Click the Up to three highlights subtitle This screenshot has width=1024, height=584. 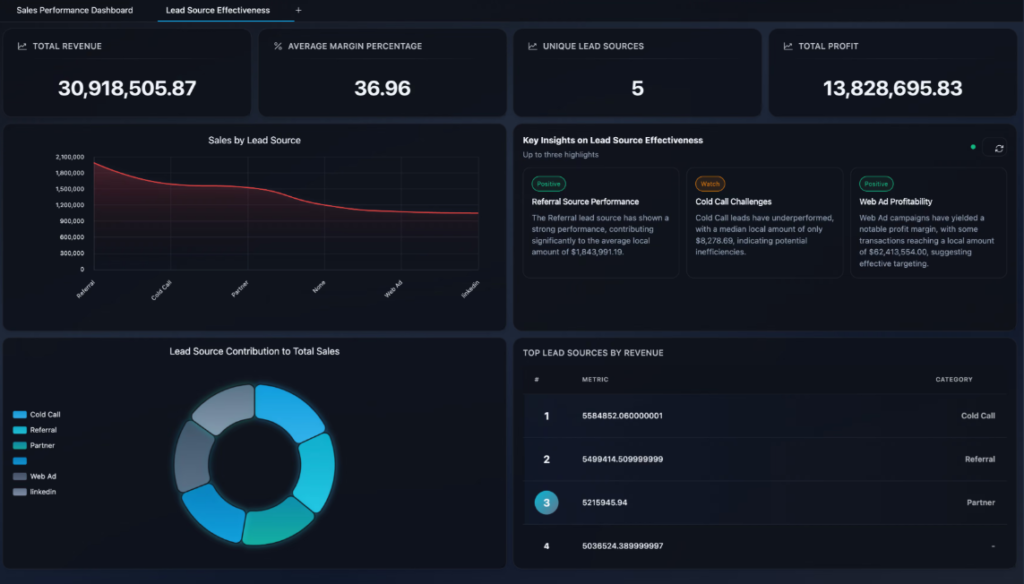point(560,155)
